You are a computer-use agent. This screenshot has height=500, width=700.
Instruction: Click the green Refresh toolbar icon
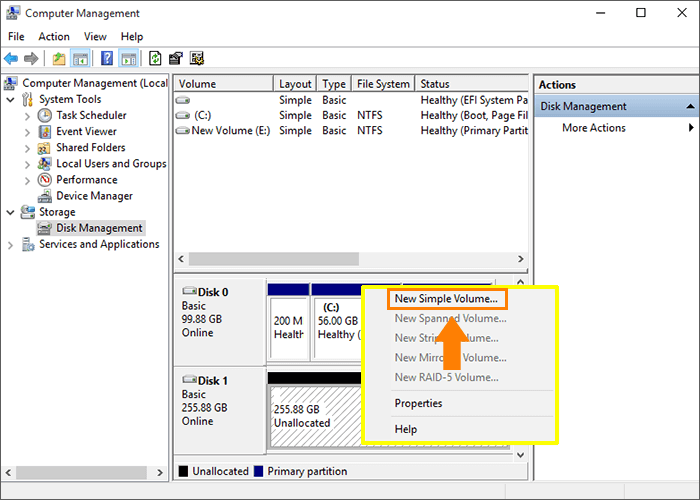tap(155, 58)
